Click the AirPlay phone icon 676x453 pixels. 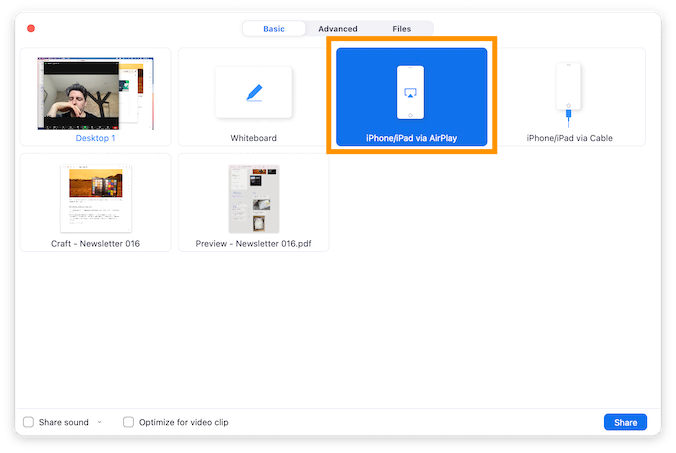tap(411, 91)
